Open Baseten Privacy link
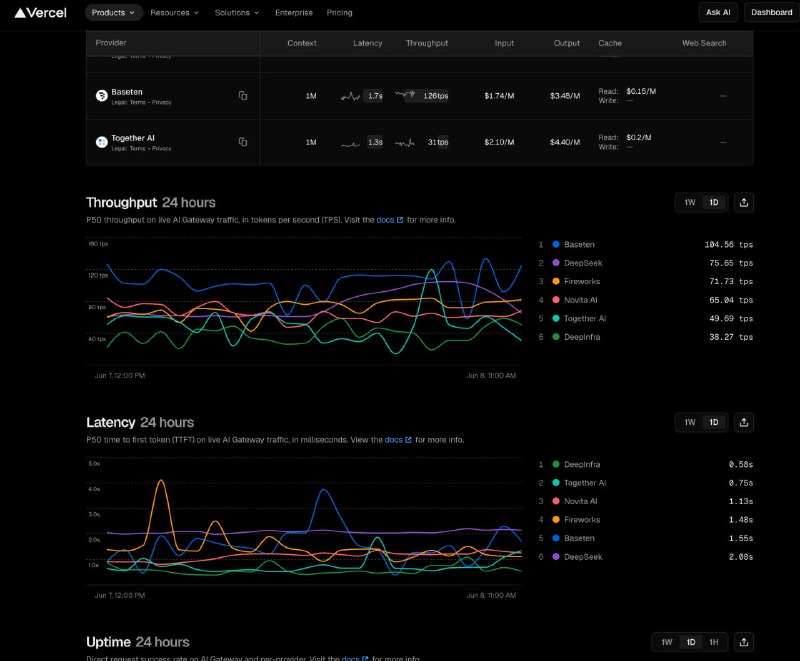This screenshot has height=661, width=800. click(x=162, y=103)
